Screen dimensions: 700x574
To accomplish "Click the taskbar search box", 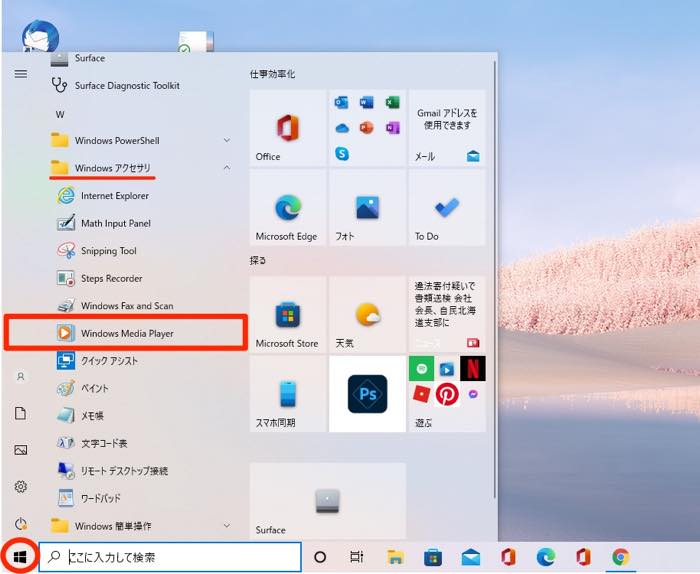I will tap(170, 557).
